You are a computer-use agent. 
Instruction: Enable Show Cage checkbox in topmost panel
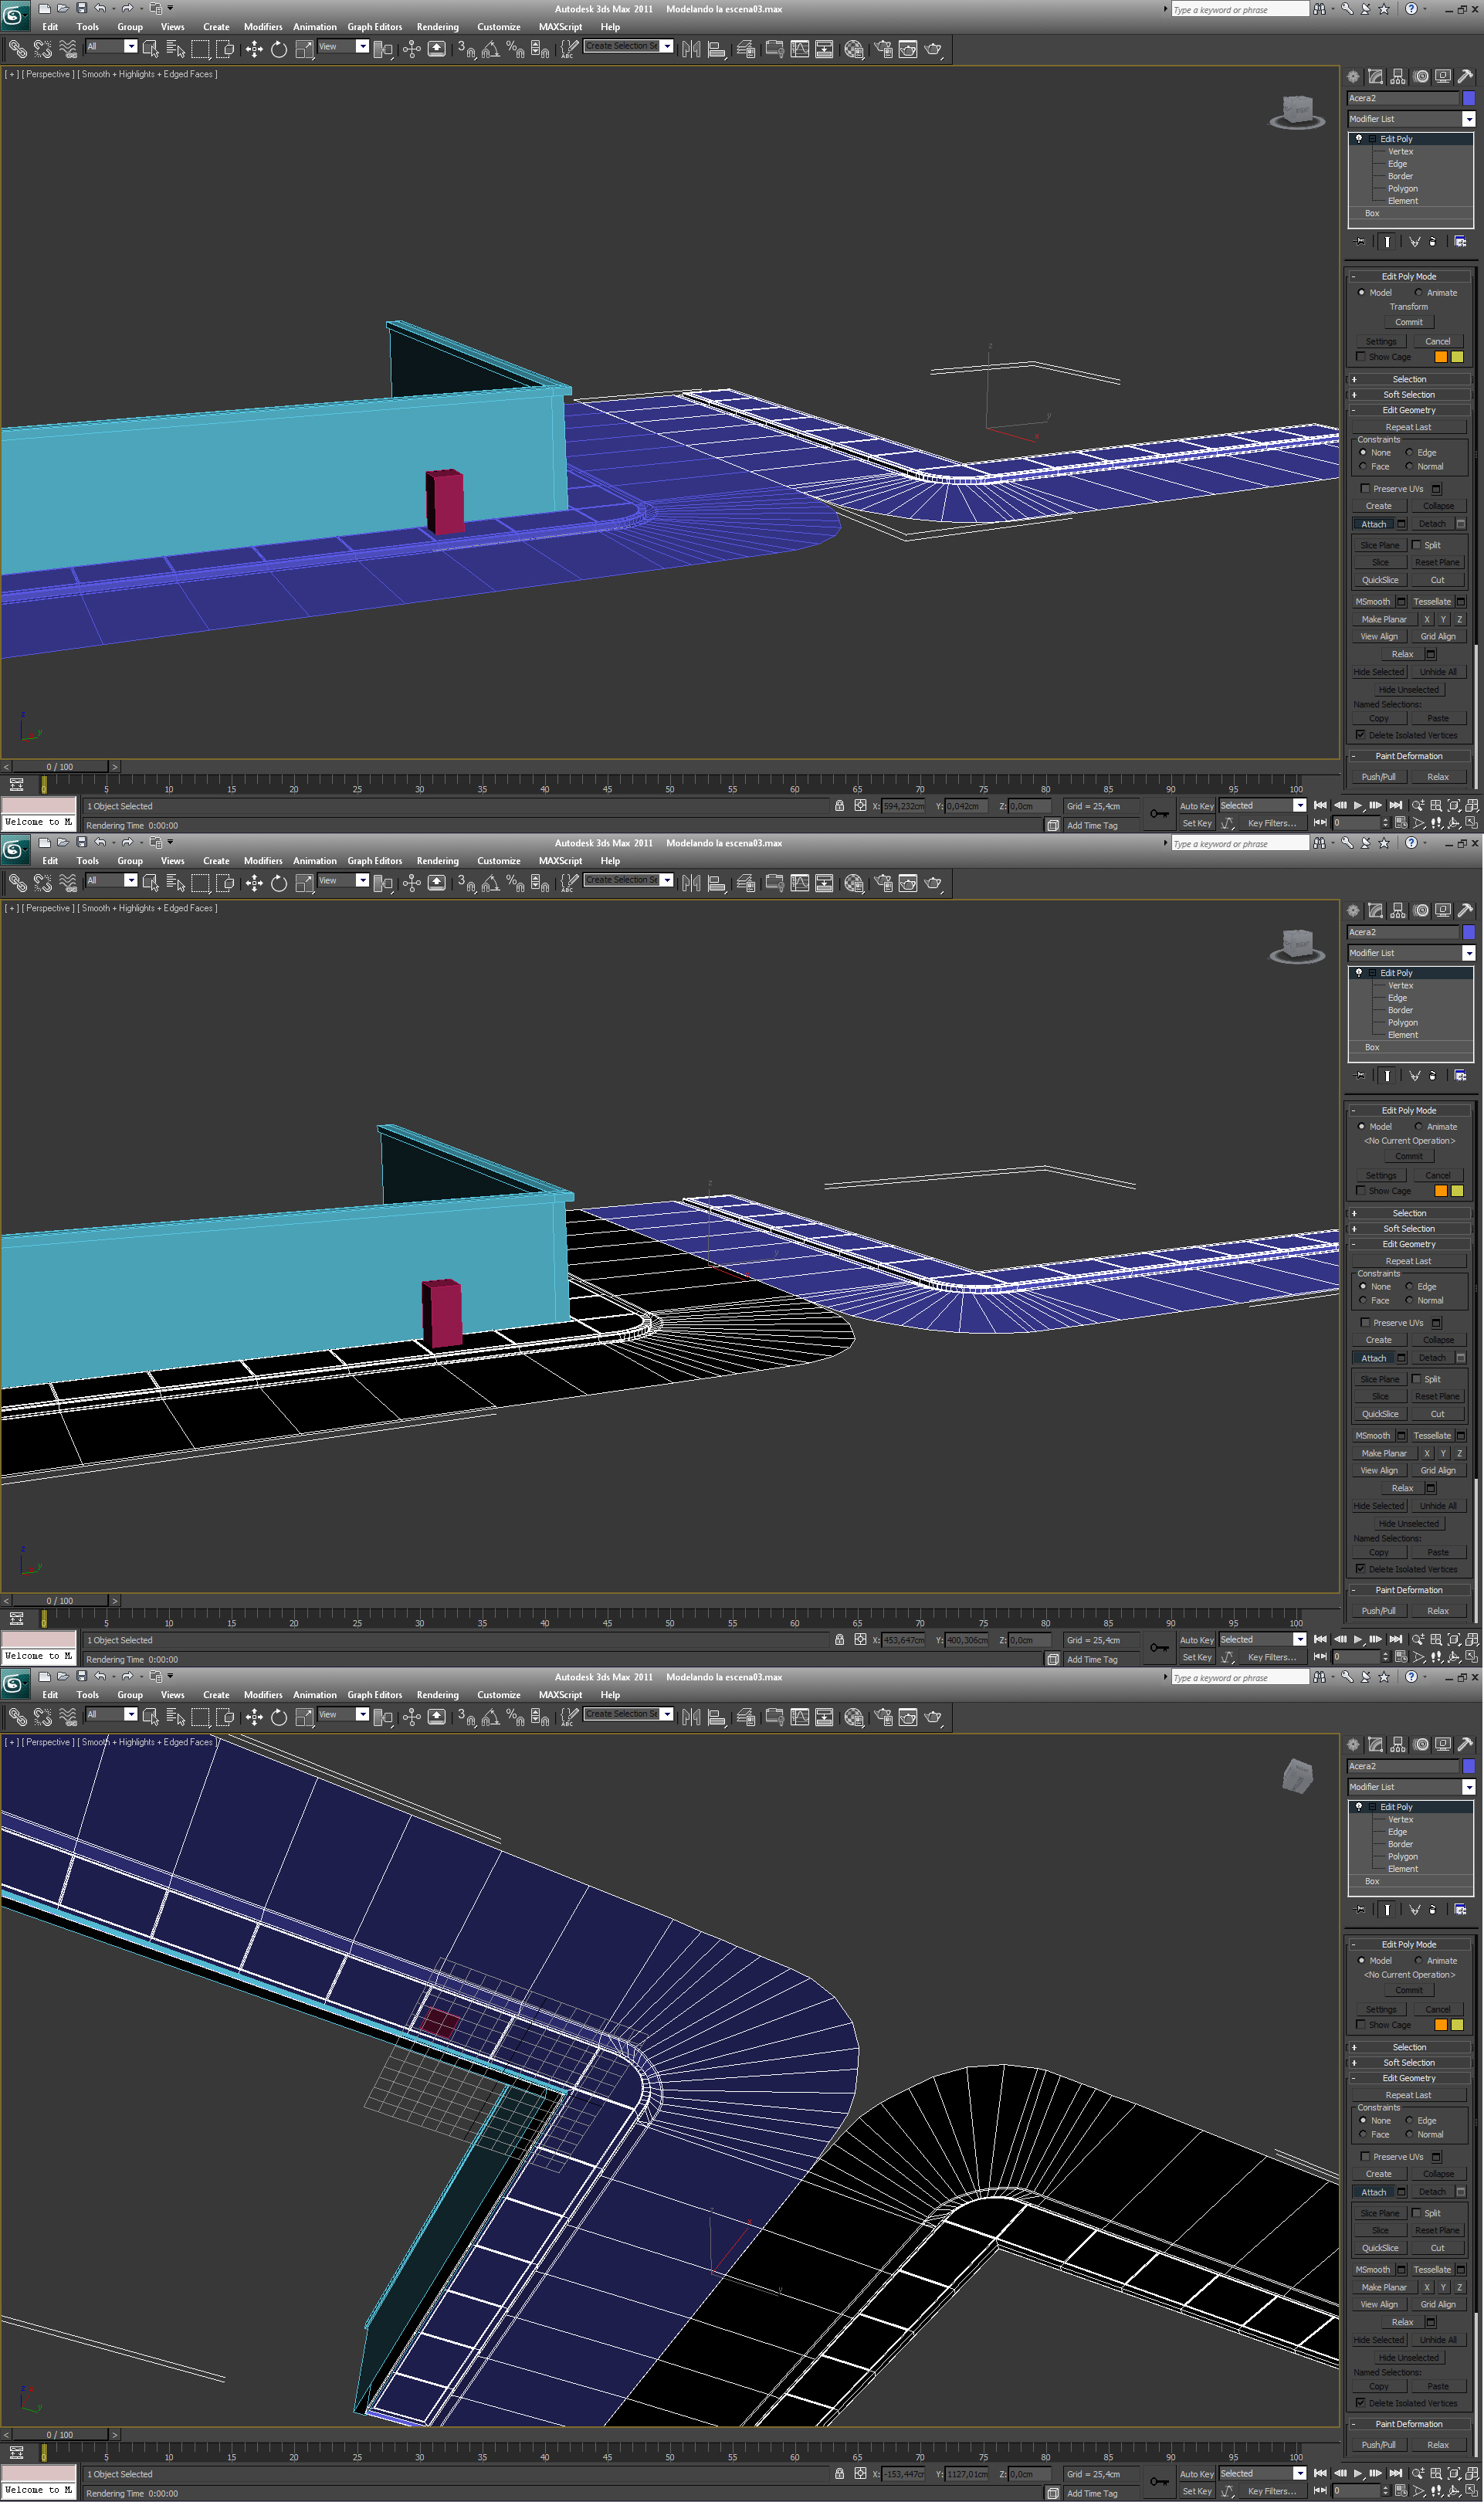(1361, 357)
